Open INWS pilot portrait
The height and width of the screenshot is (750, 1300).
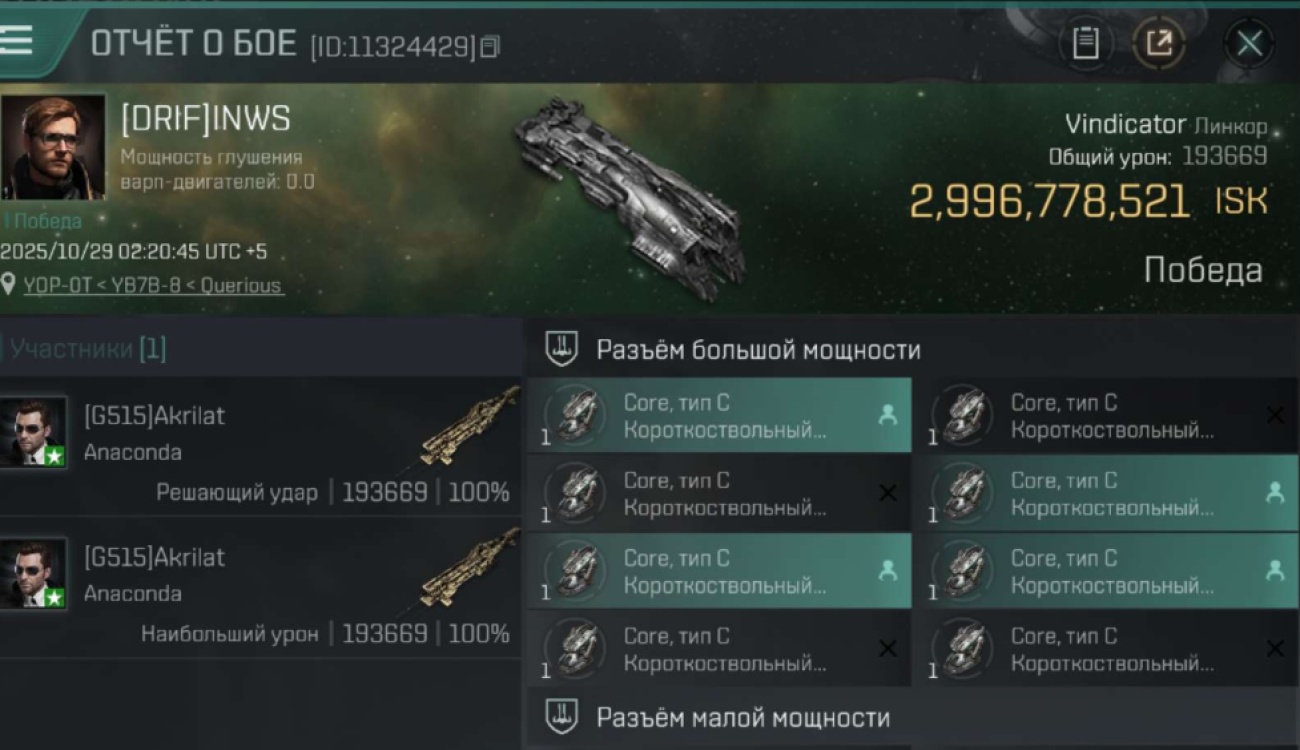[x=54, y=147]
